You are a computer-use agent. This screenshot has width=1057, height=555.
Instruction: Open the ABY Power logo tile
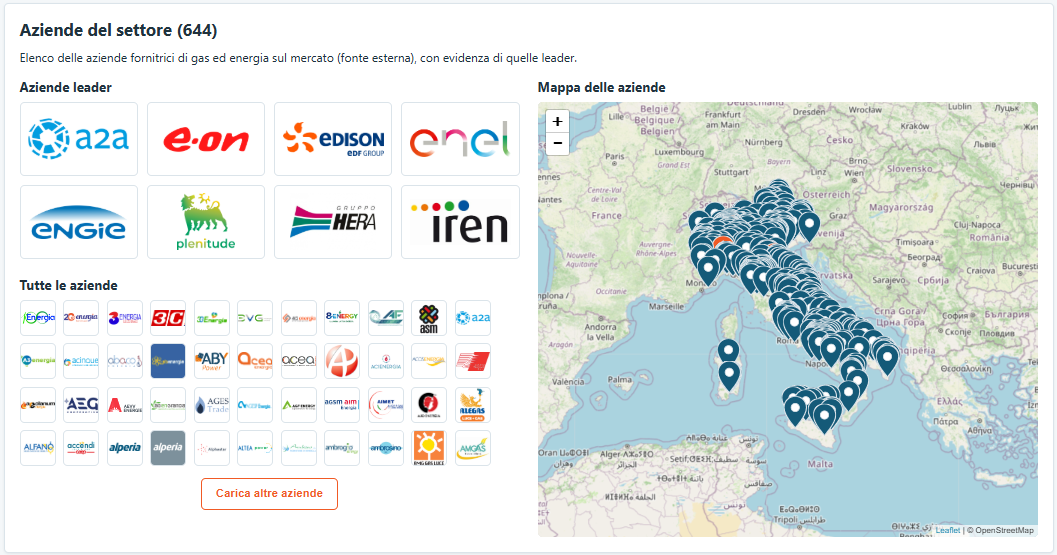[212, 361]
